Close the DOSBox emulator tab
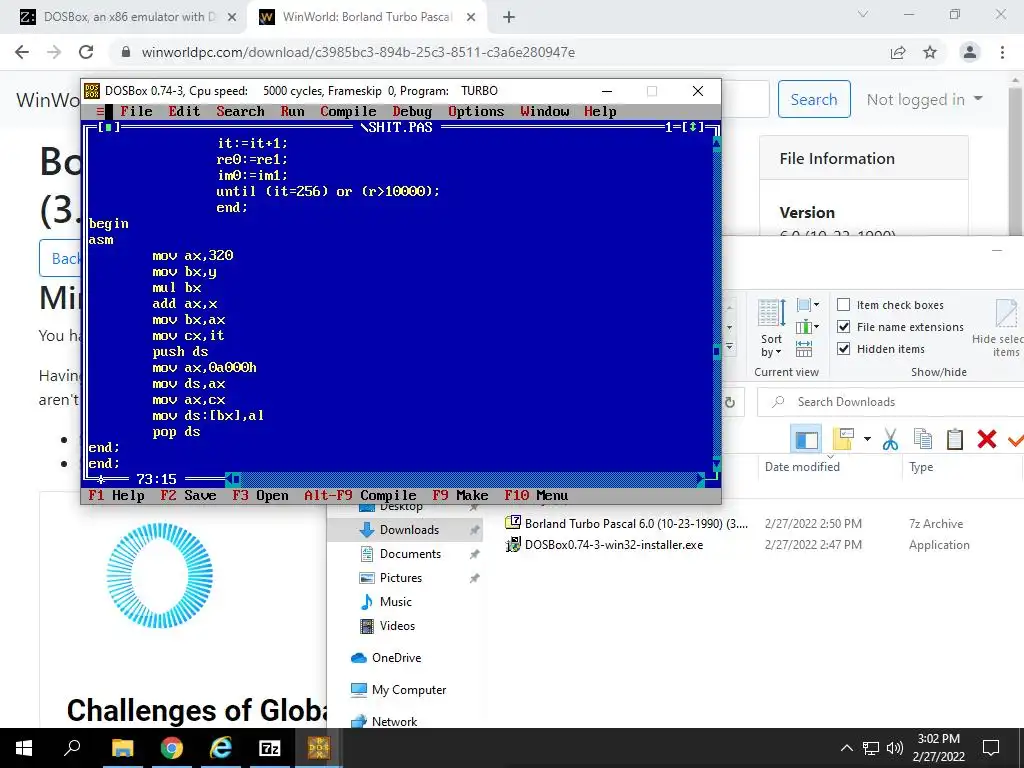 point(232,18)
